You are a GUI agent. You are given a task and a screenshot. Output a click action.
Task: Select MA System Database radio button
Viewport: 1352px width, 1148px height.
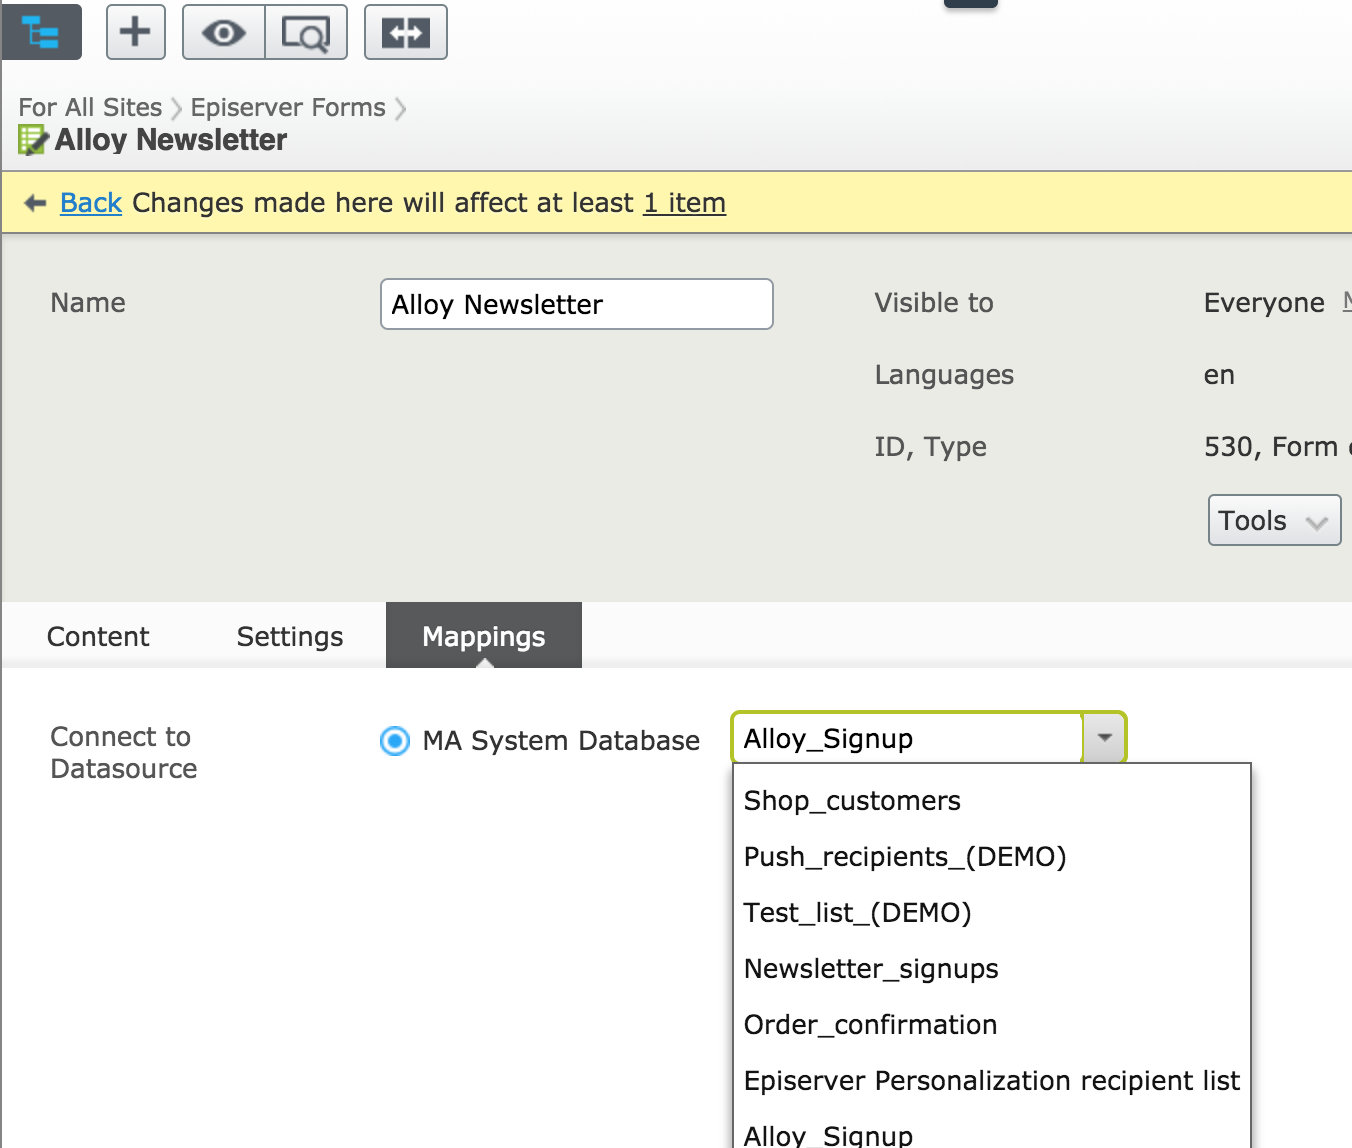point(395,741)
